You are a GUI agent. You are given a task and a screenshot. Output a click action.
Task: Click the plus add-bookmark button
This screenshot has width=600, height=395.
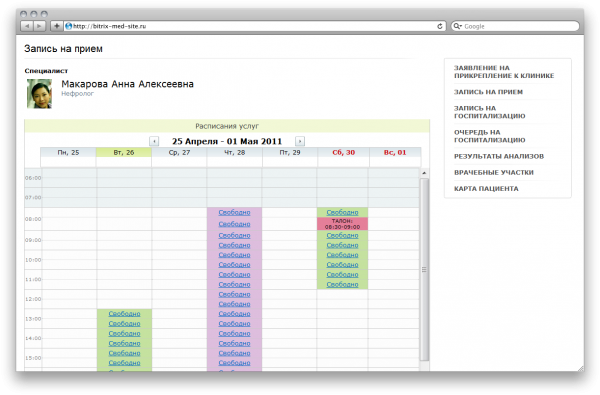(56, 26)
